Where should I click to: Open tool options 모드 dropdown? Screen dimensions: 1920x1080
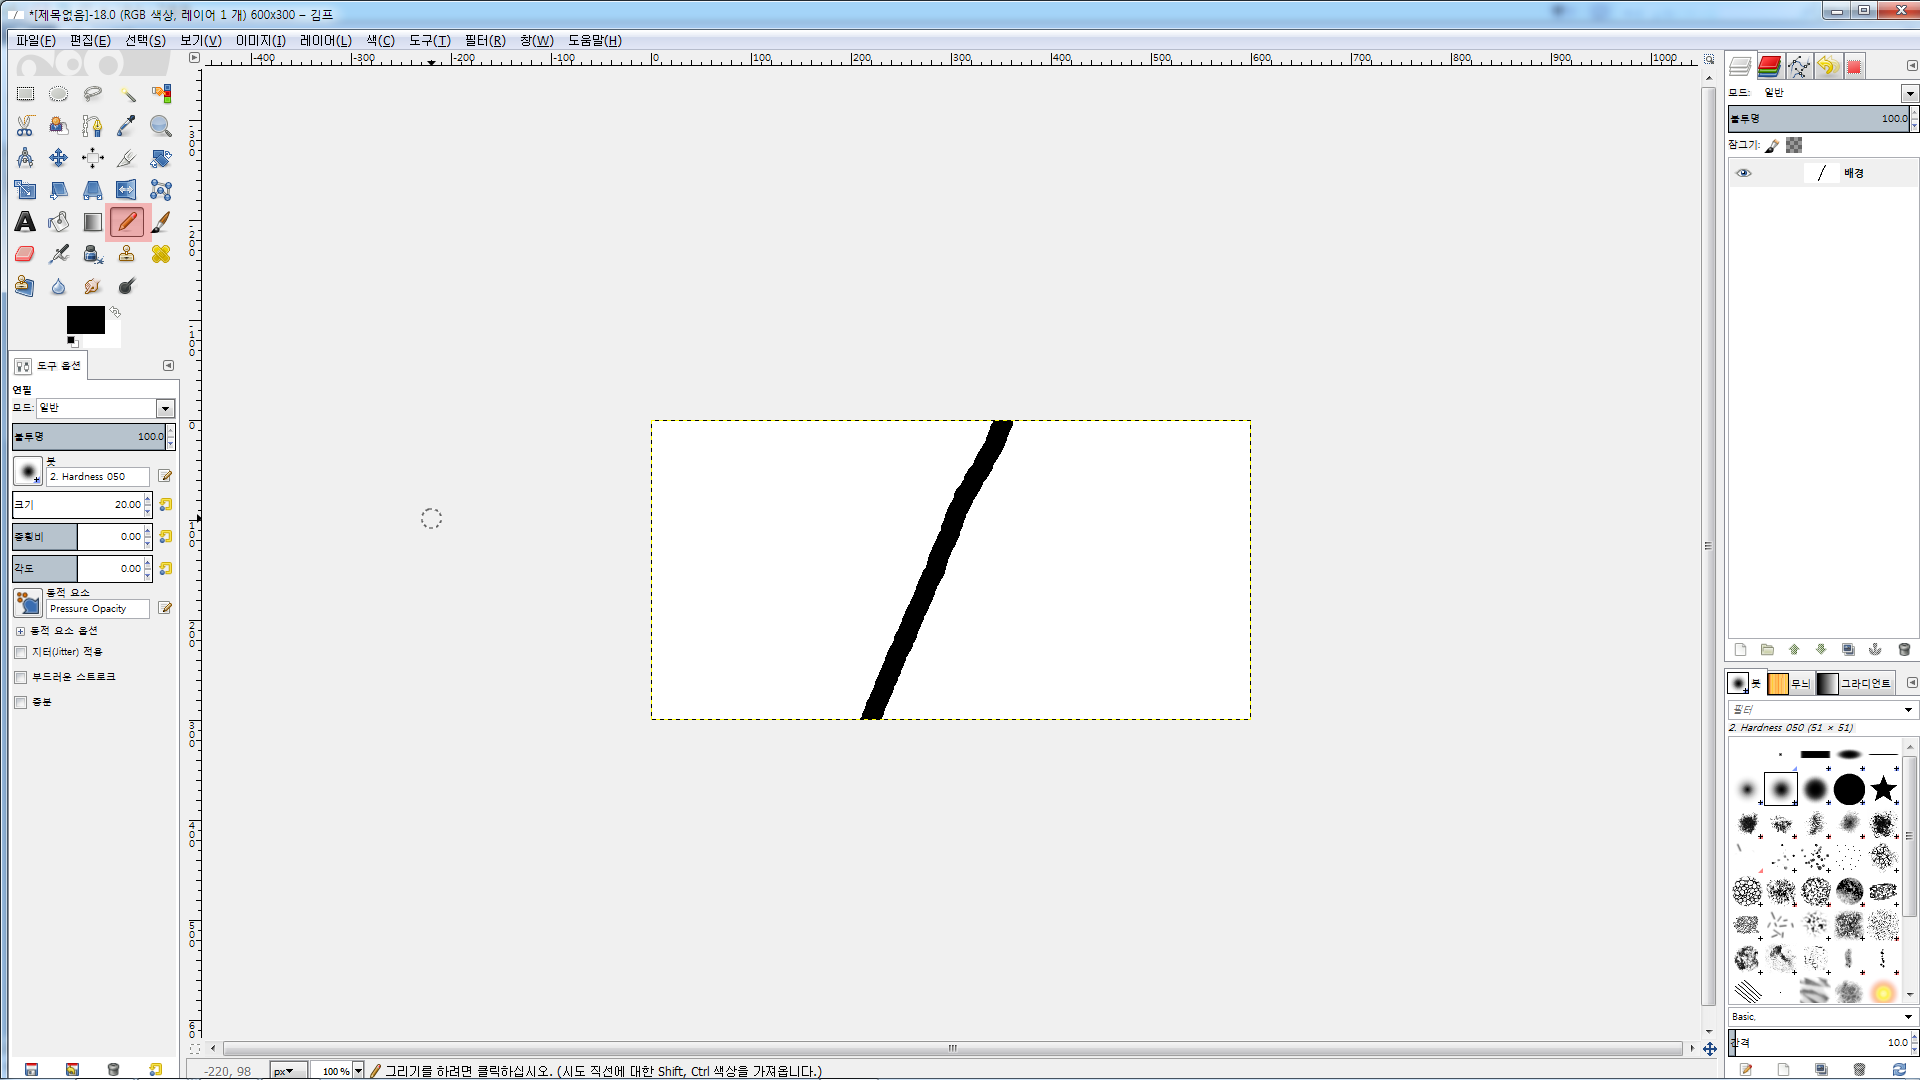click(x=105, y=408)
